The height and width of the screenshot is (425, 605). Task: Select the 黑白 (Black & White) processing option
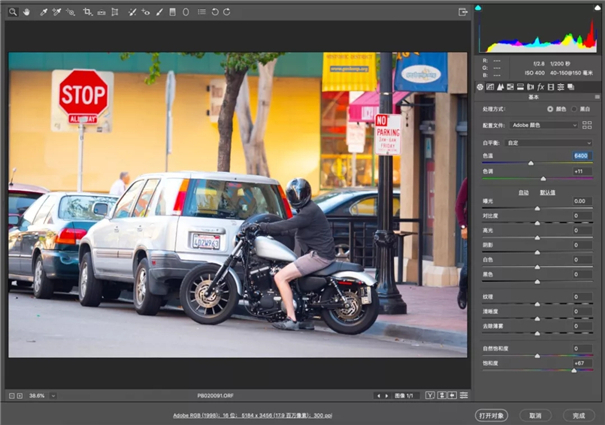575,108
